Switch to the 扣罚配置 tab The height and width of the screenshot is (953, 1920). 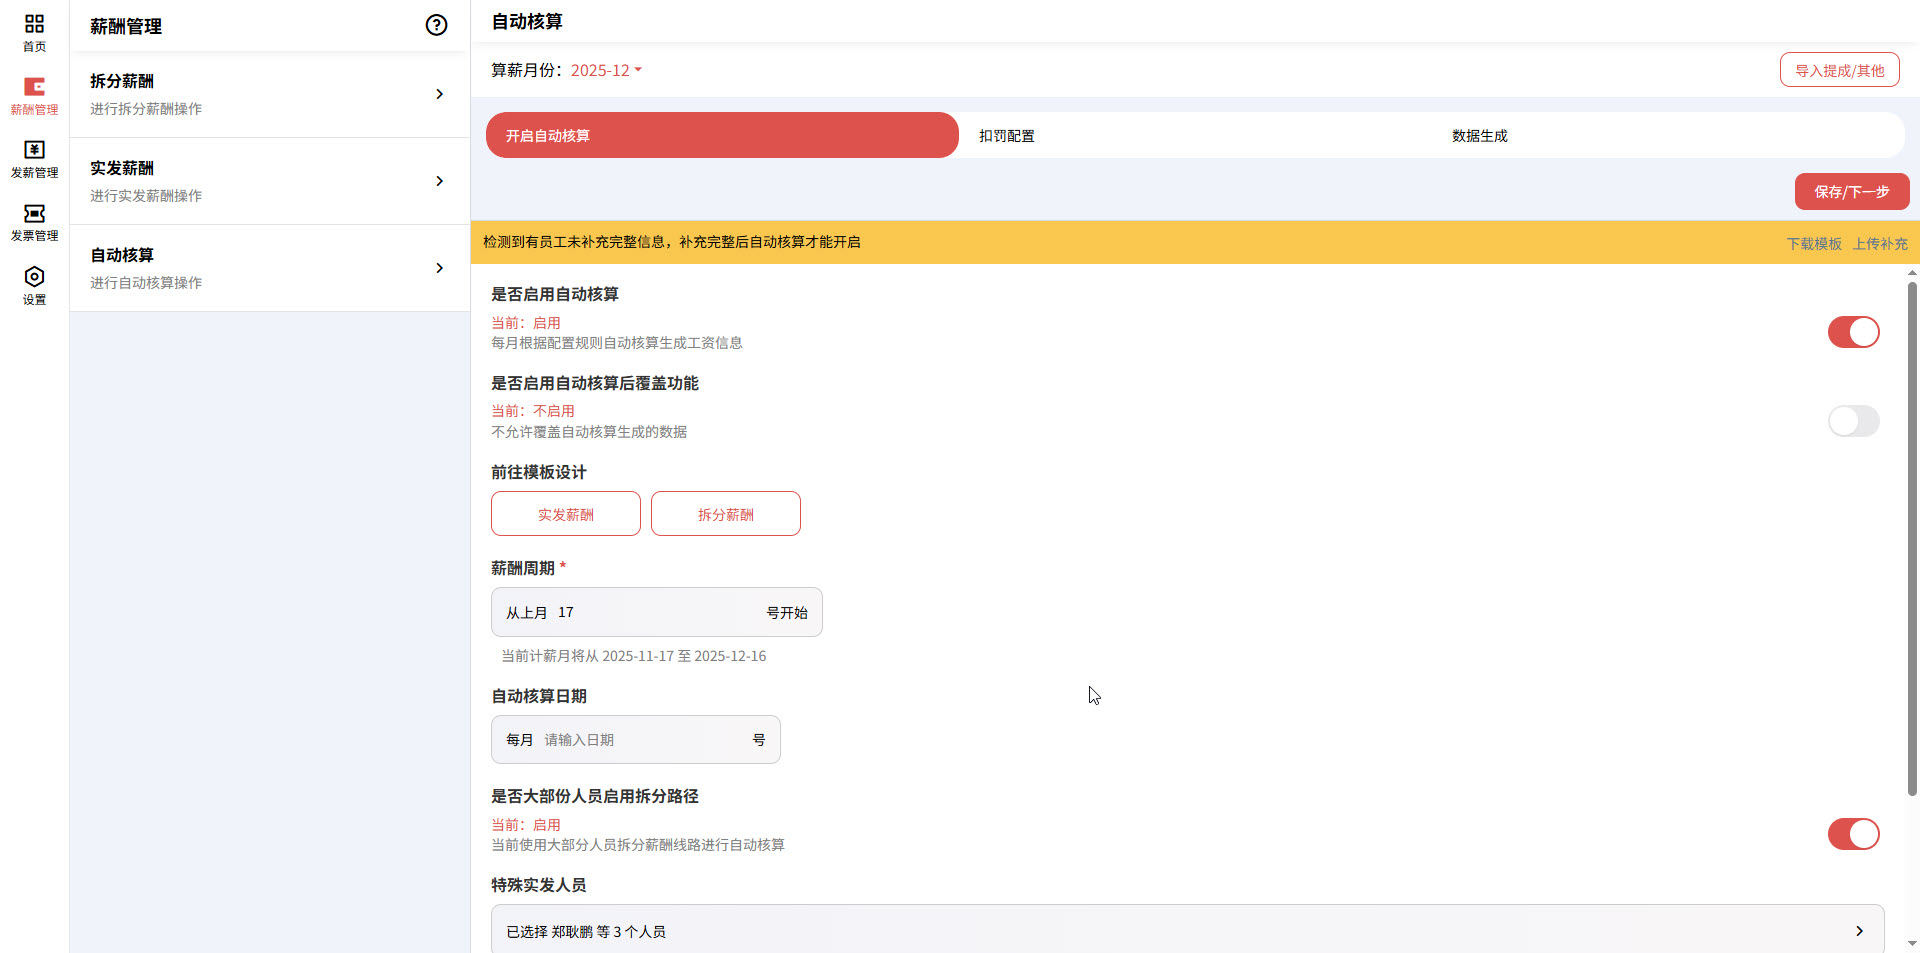1007,135
